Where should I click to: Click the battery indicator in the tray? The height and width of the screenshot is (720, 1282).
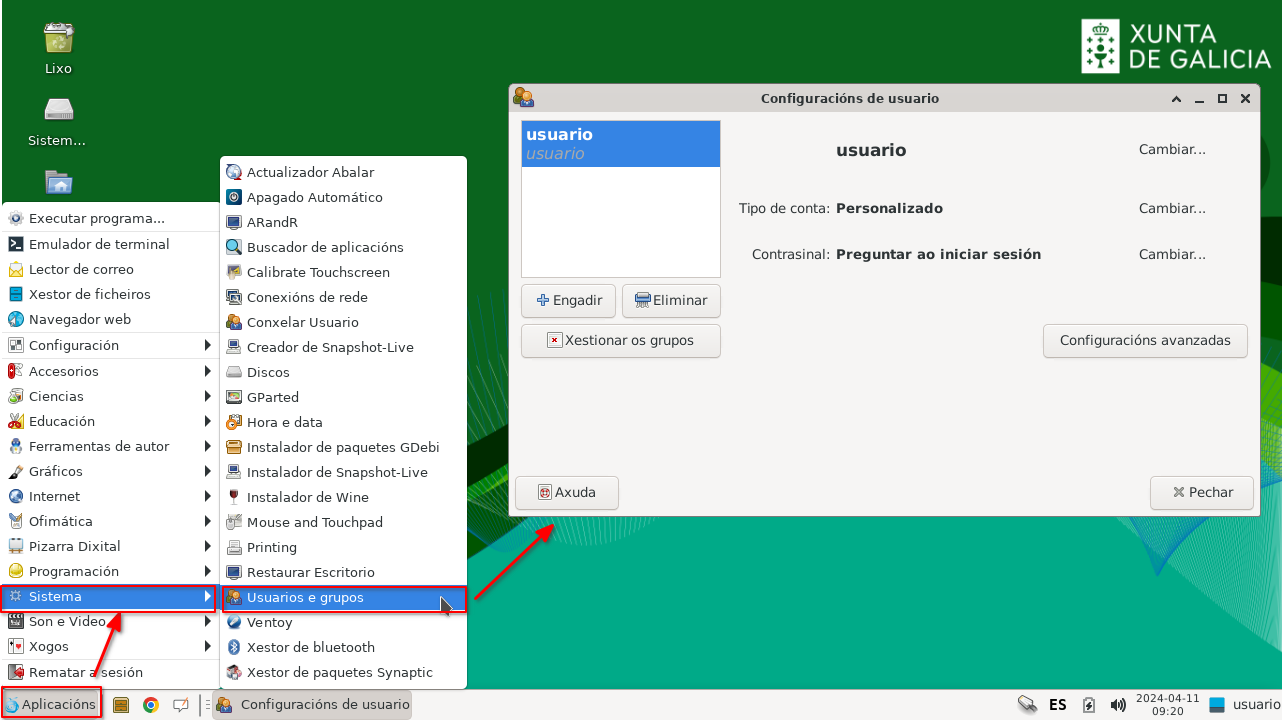point(1087,705)
